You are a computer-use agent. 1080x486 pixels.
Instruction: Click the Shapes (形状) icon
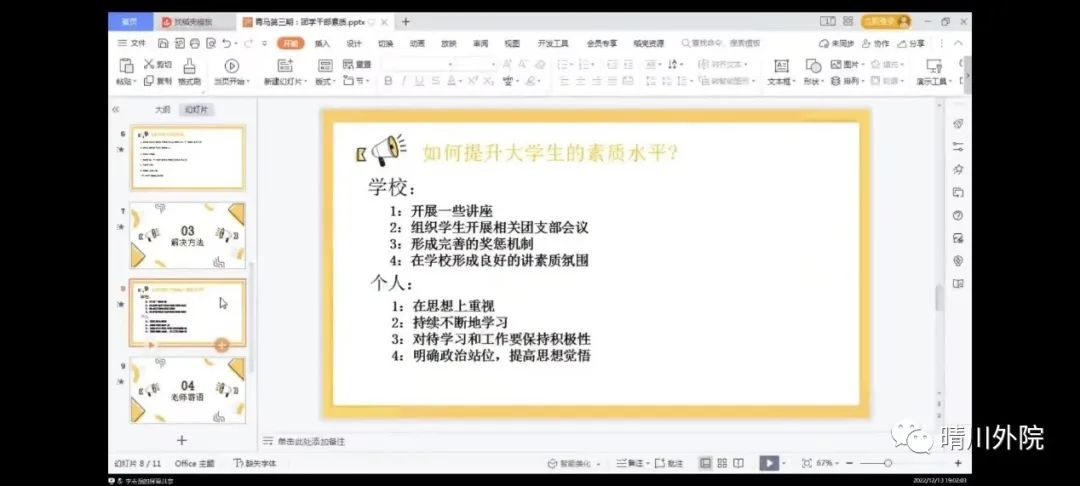click(x=811, y=66)
